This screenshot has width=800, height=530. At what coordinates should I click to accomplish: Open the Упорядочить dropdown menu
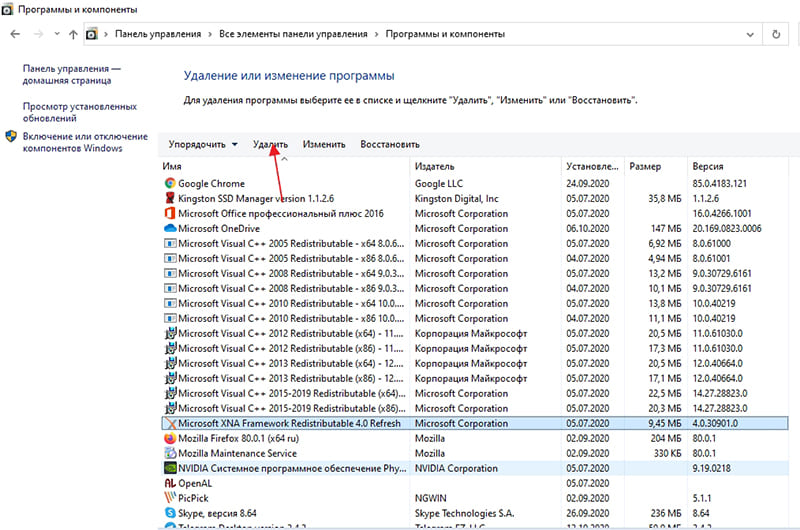(x=203, y=144)
